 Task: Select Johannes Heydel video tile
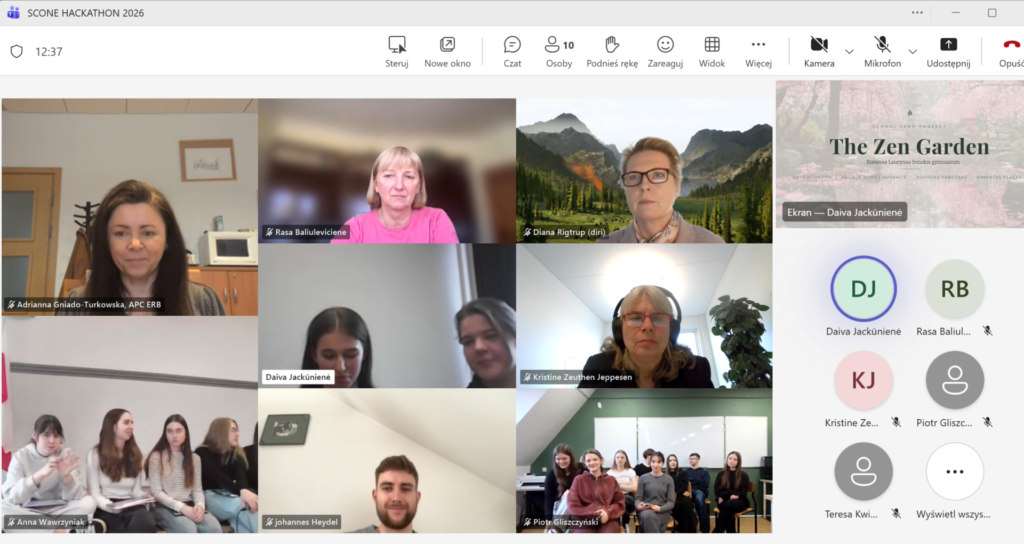click(387, 460)
